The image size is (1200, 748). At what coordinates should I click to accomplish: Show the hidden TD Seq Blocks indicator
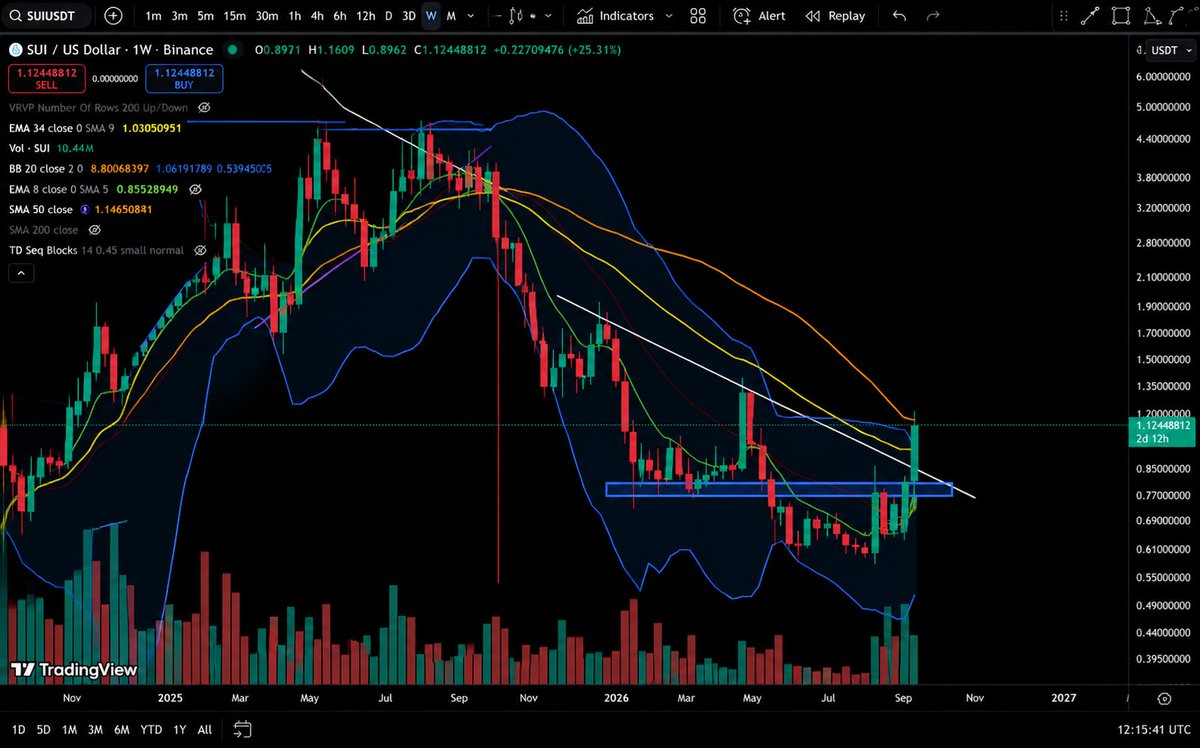point(200,250)
